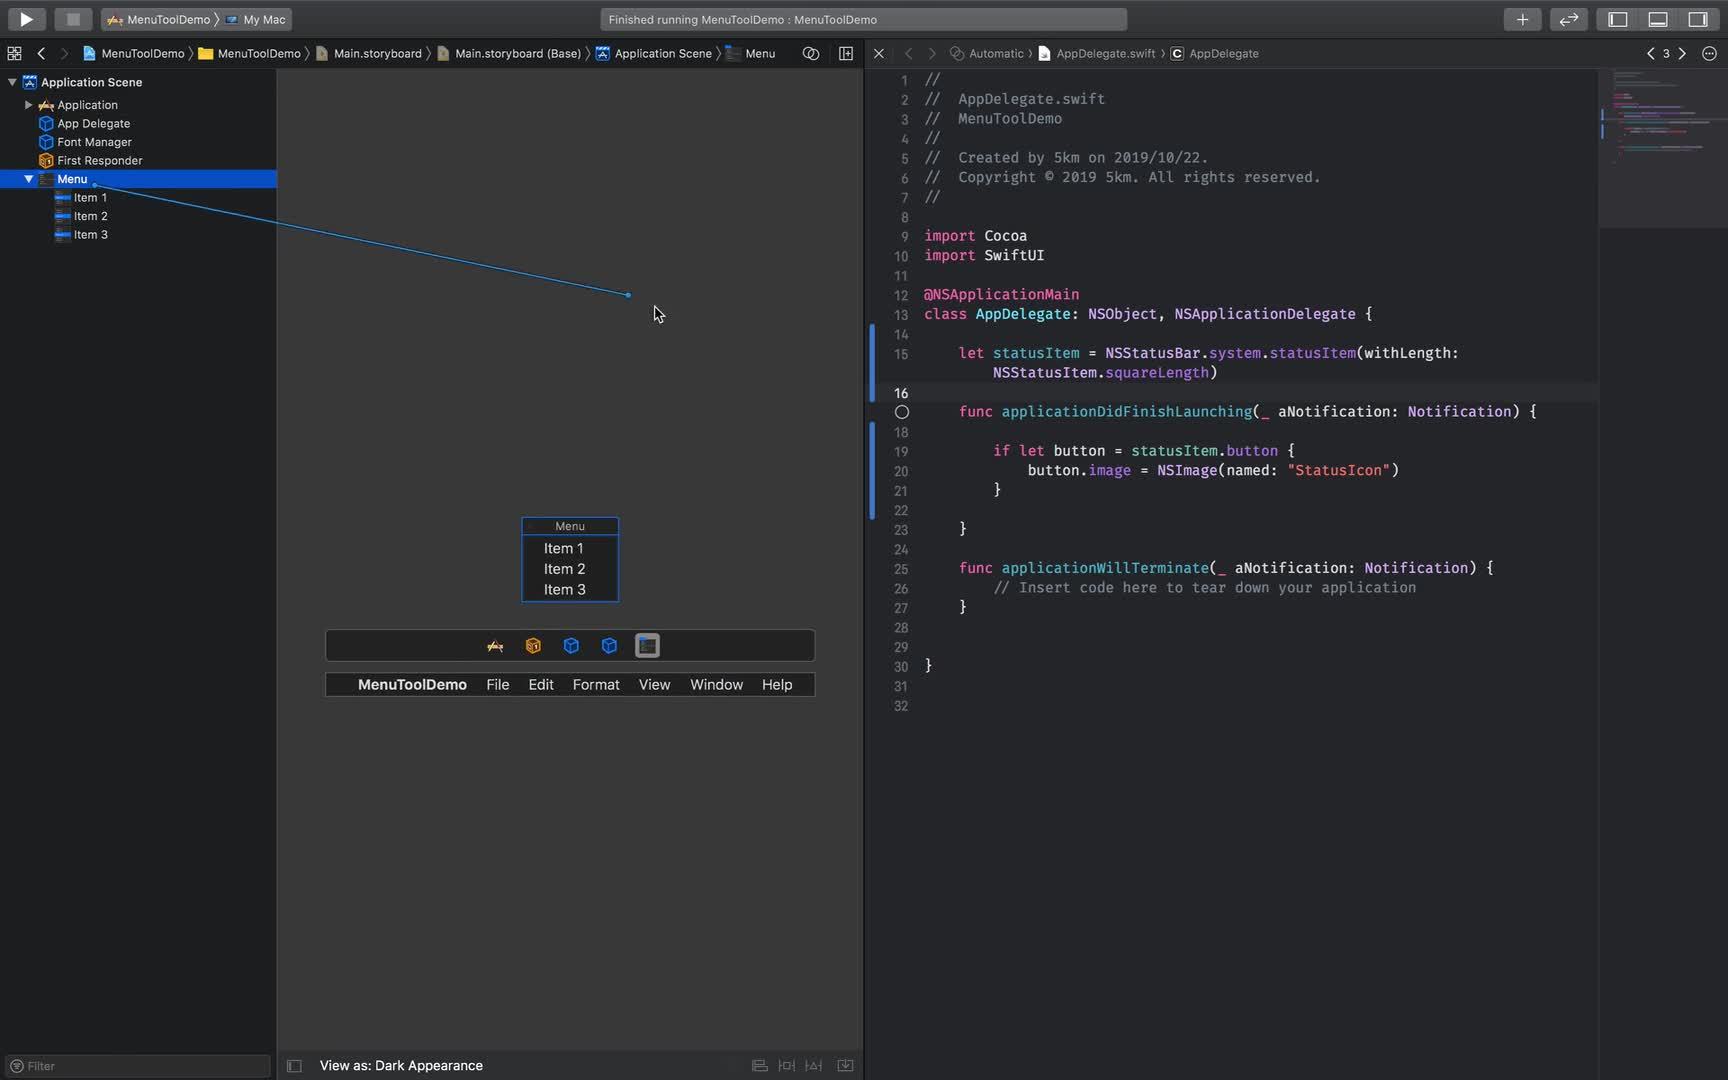Click the Resolve Auto Layout Issues button
The image size is (1728, 1080).
(814, 1066)
